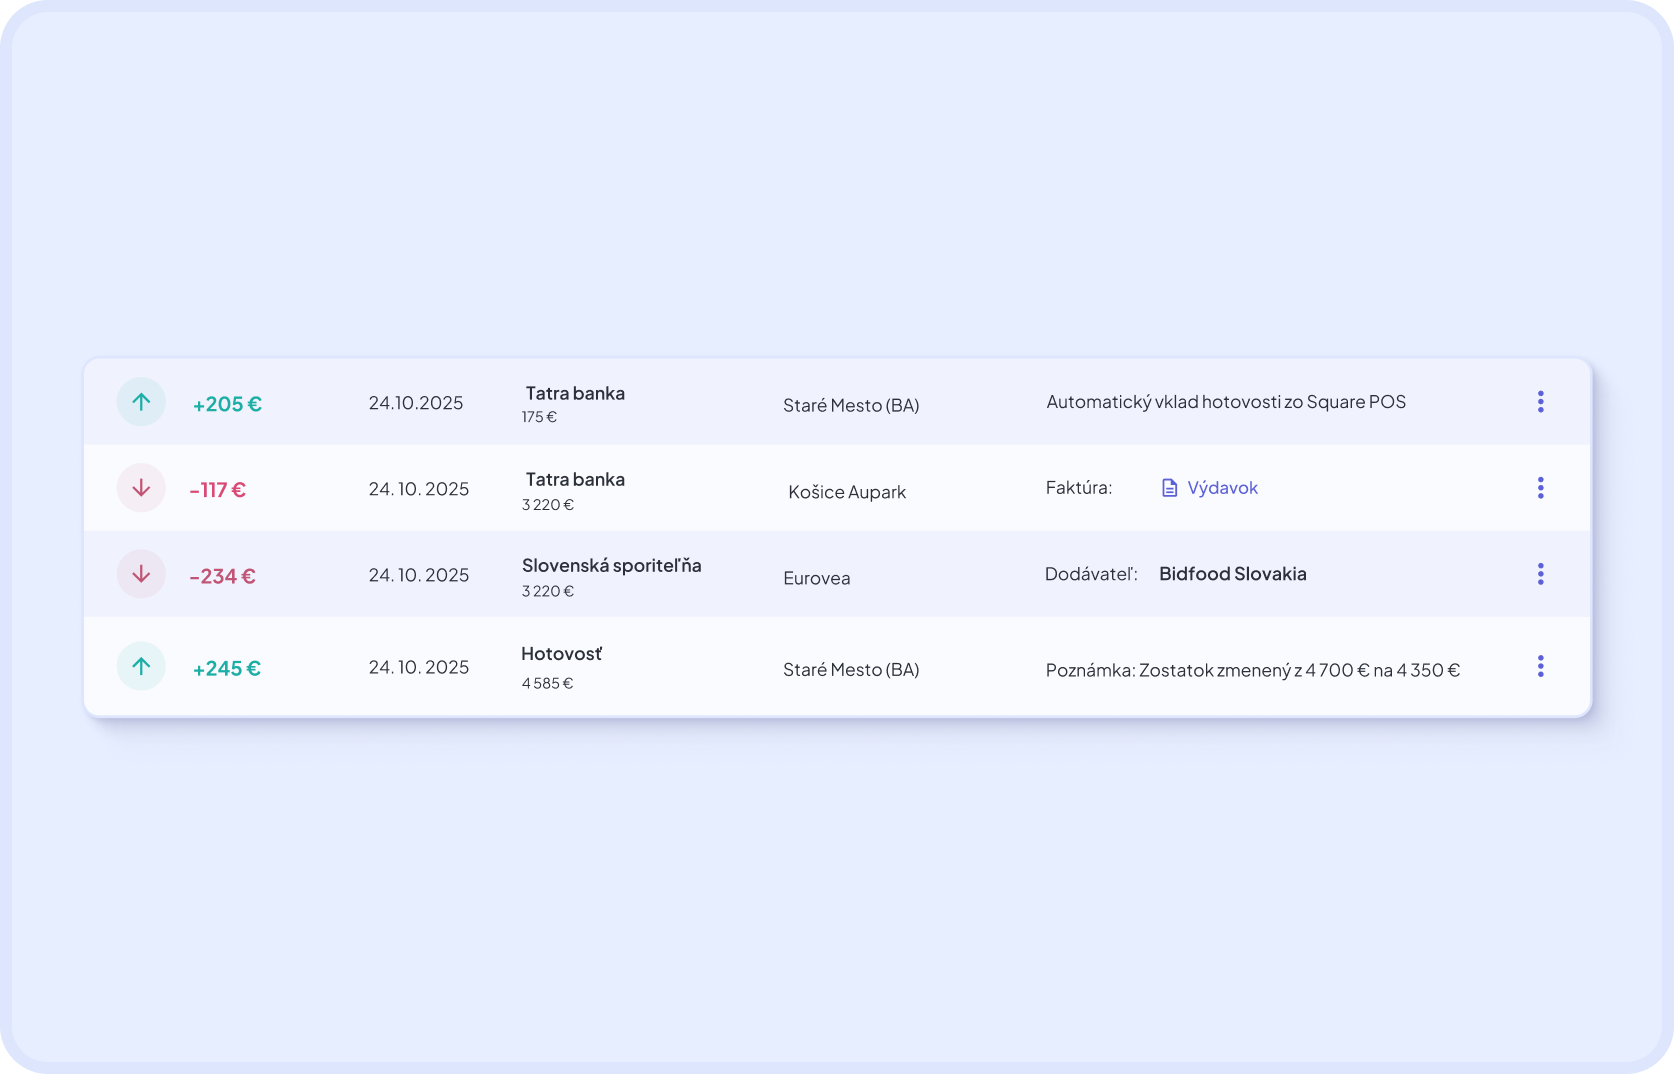Click Staré Mesto (BA) in the +245 € row

click(x=851, y=670)
